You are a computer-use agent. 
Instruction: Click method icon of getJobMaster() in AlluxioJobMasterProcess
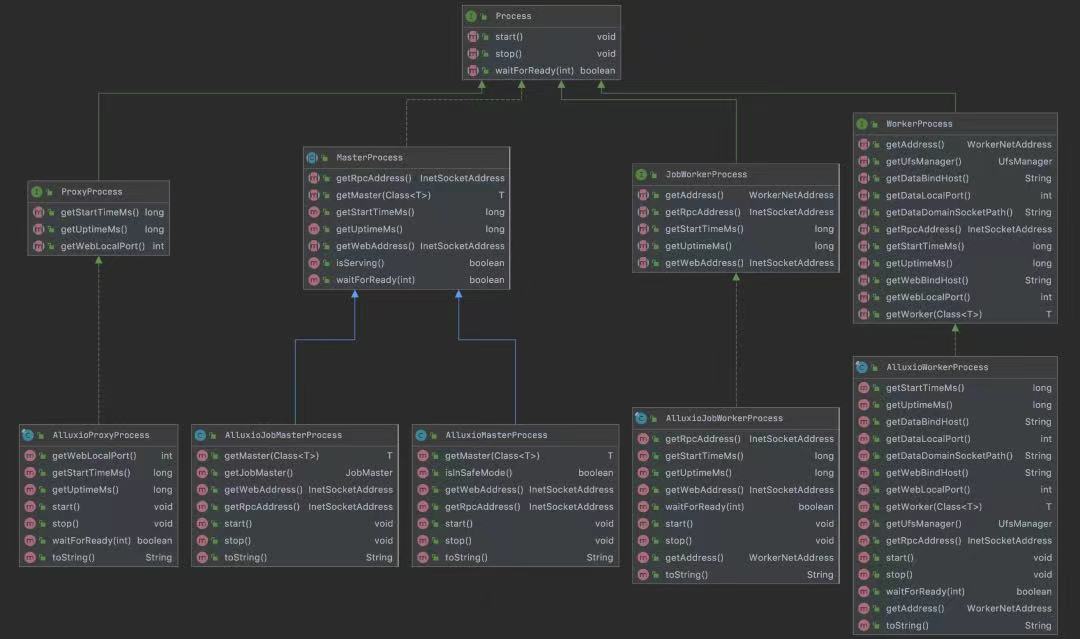(x=202, y=472)
